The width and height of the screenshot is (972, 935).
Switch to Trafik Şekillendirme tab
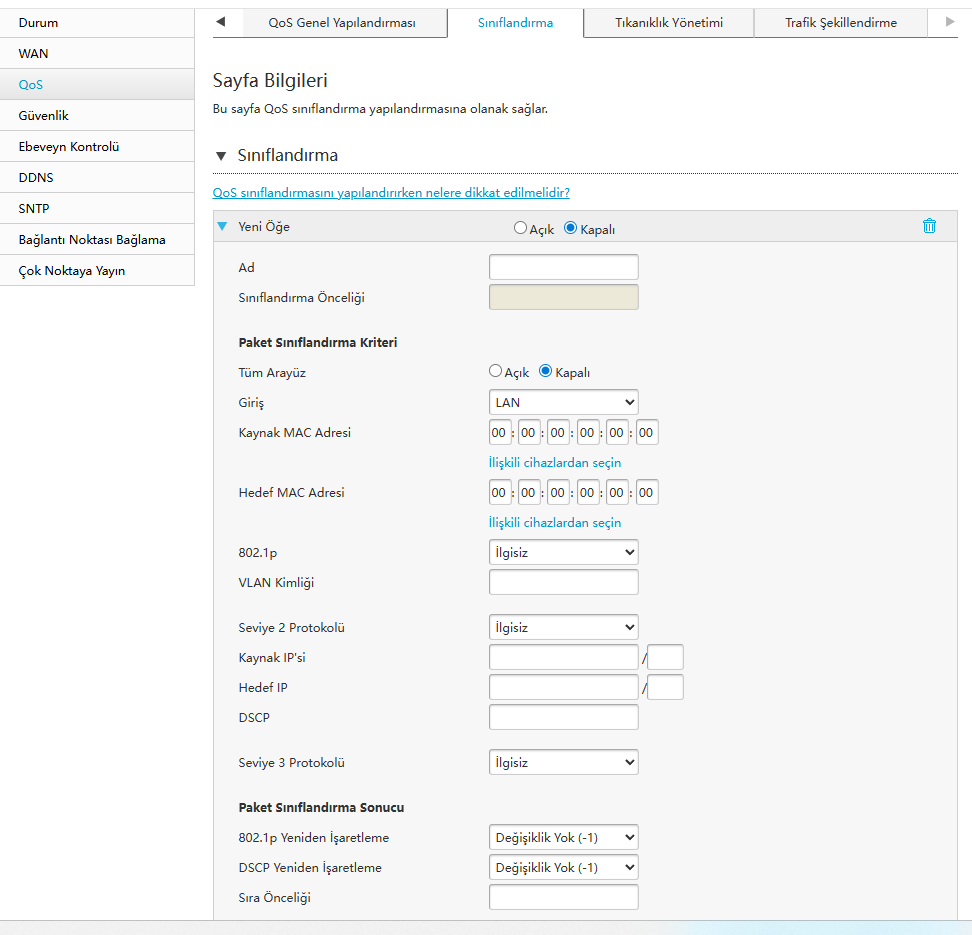pos(841,23)
